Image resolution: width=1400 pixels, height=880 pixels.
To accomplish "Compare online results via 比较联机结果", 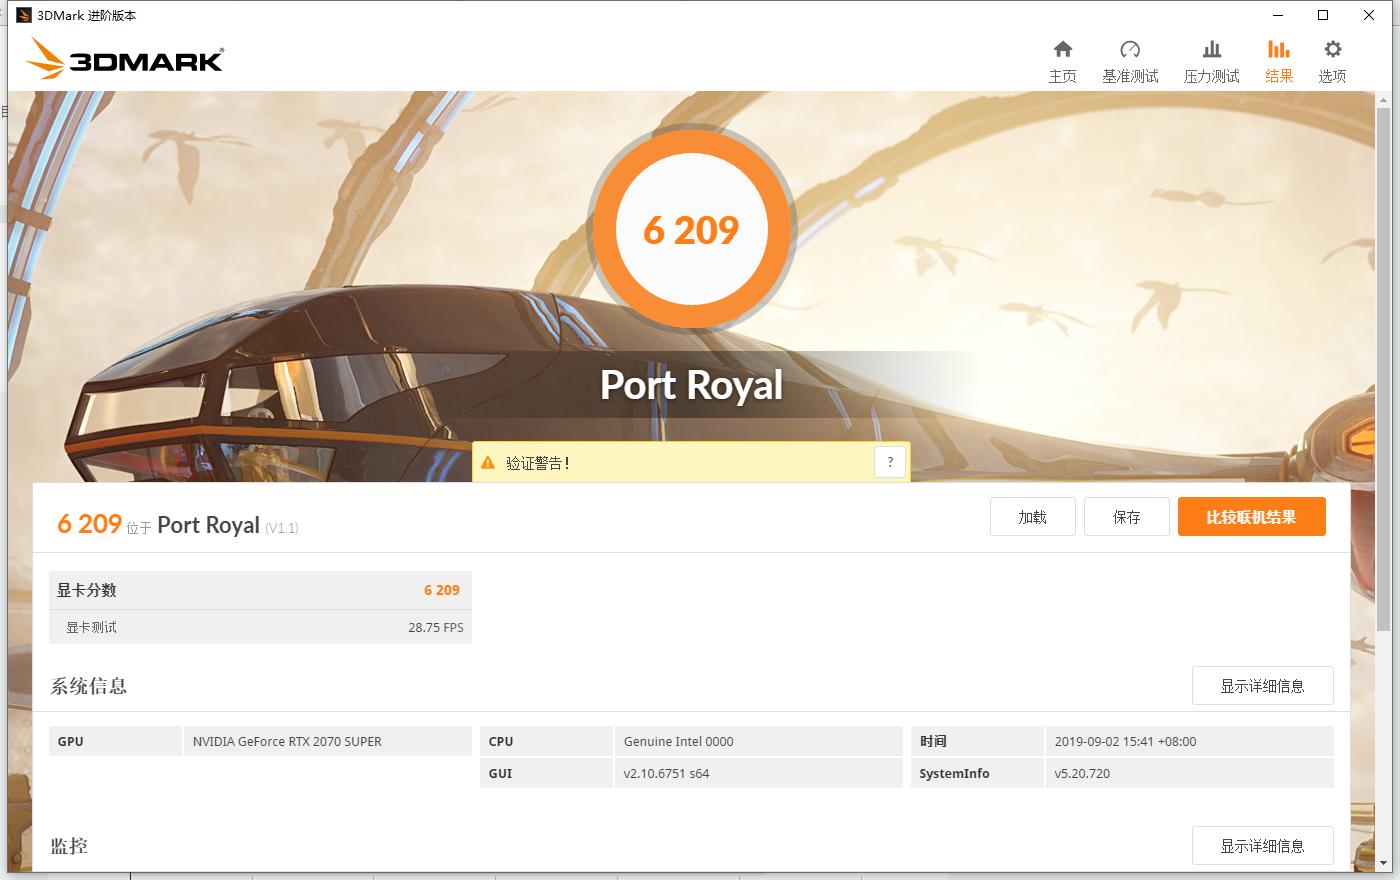I will tap(1251, 516).
